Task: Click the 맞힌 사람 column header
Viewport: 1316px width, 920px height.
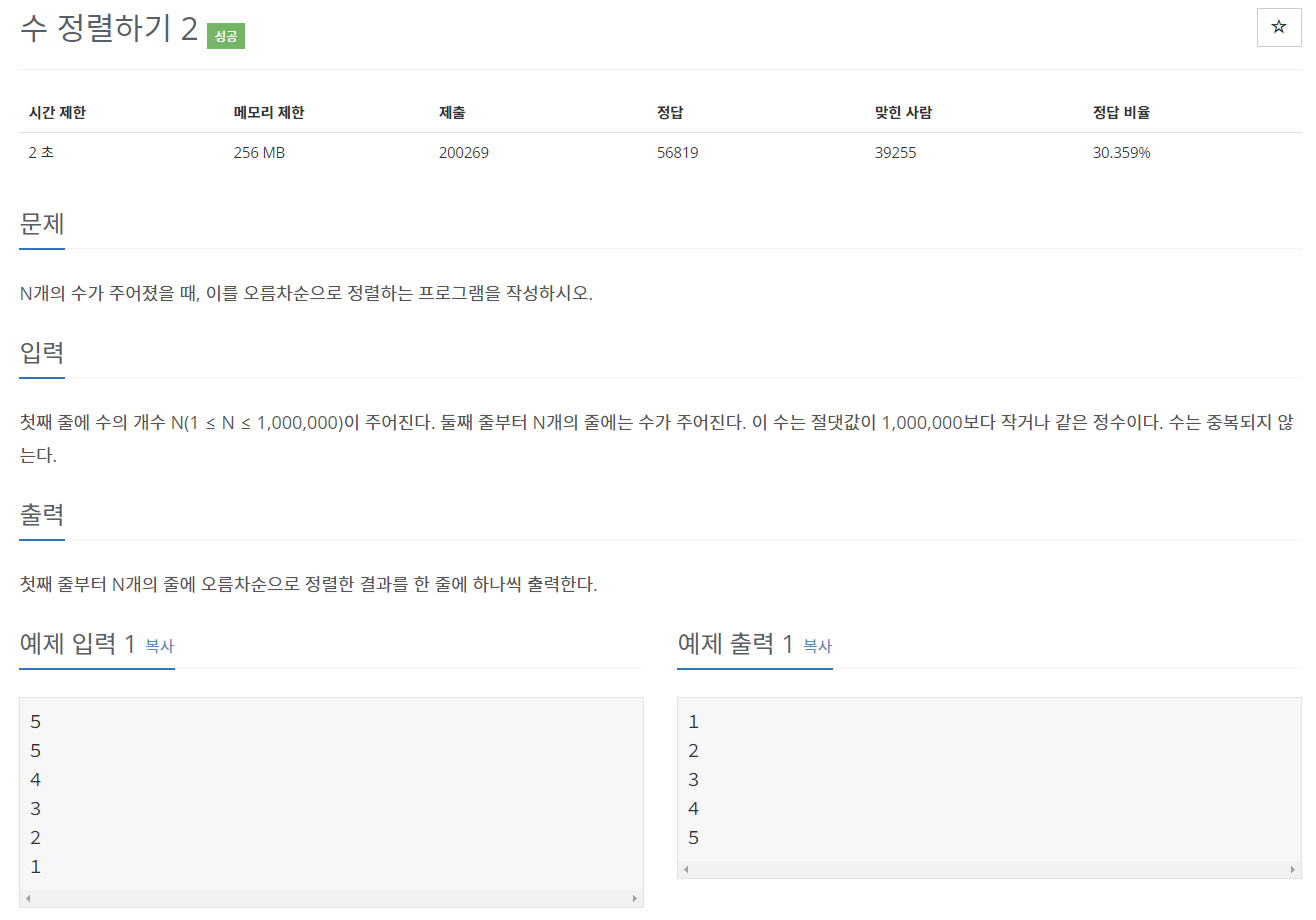Action: click(x=903, y=112)
